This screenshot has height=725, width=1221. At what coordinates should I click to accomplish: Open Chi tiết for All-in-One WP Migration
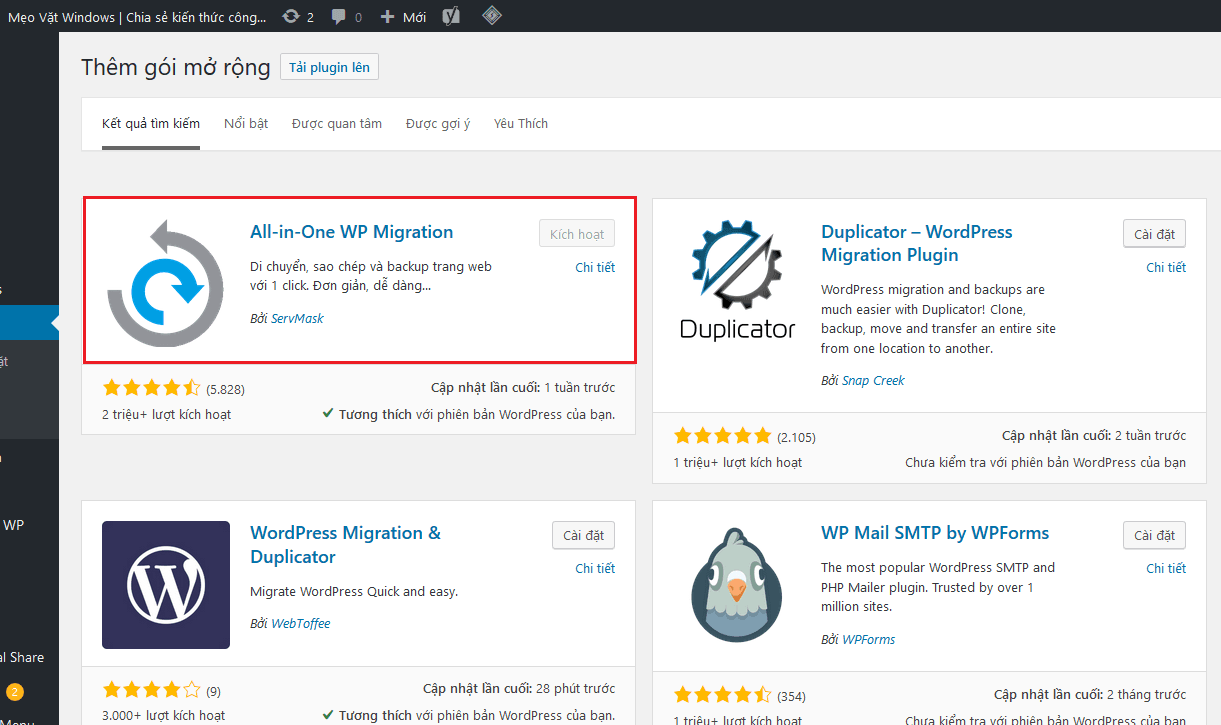595,267
